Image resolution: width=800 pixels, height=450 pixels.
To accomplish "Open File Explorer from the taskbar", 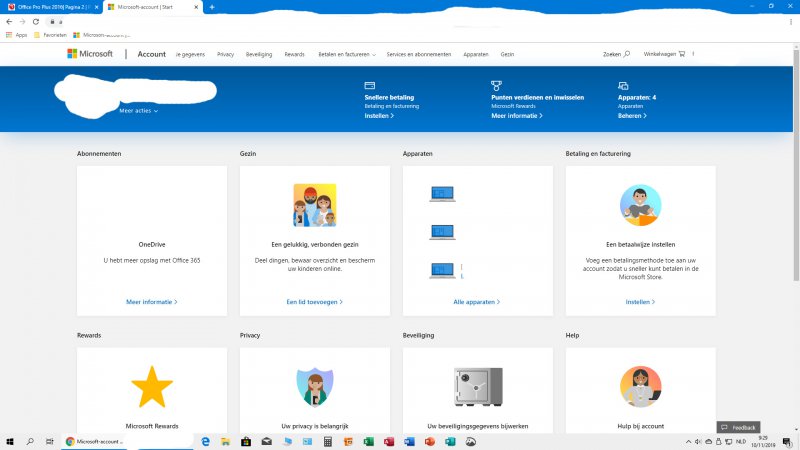I will 226,442.
